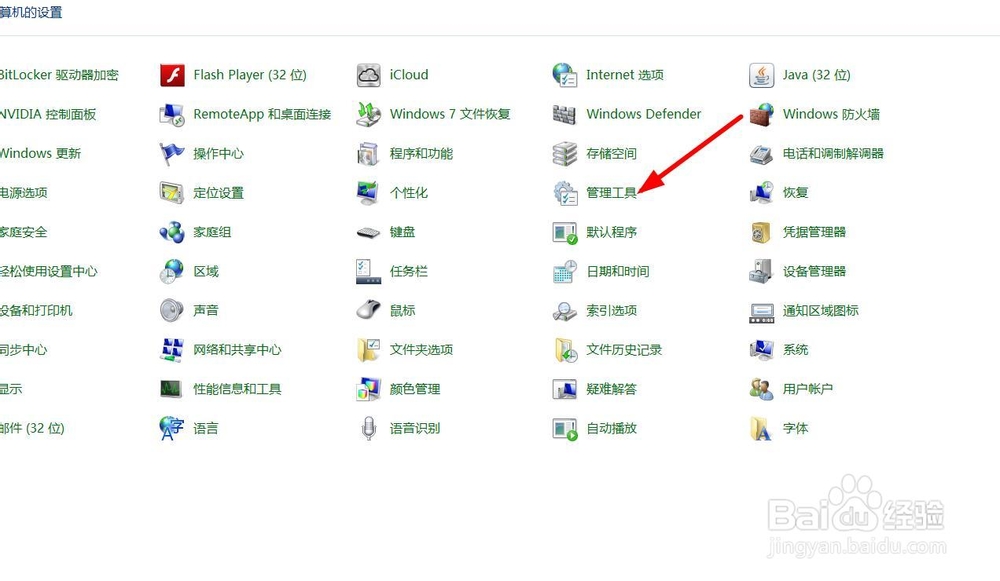The width and height of the screenshot is (1000, 581).
Task: Click the 电源选项 link
Action: pos(24,193)
